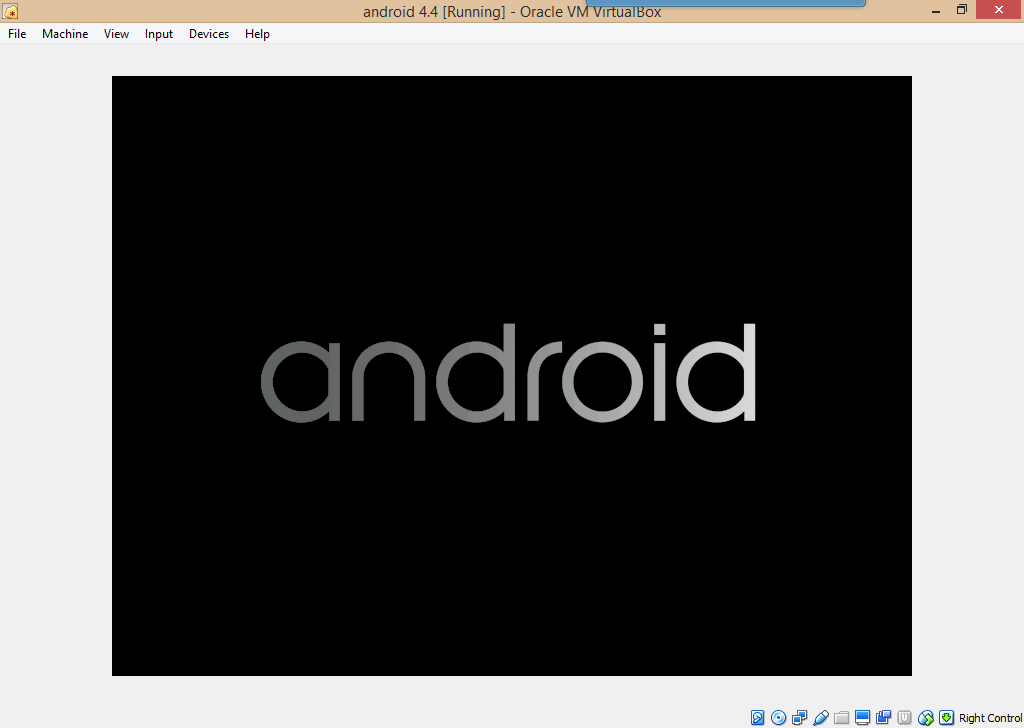1024x728 pixels.
Task: Close the VirtualBox VM window
Action: tap(999, 10)
